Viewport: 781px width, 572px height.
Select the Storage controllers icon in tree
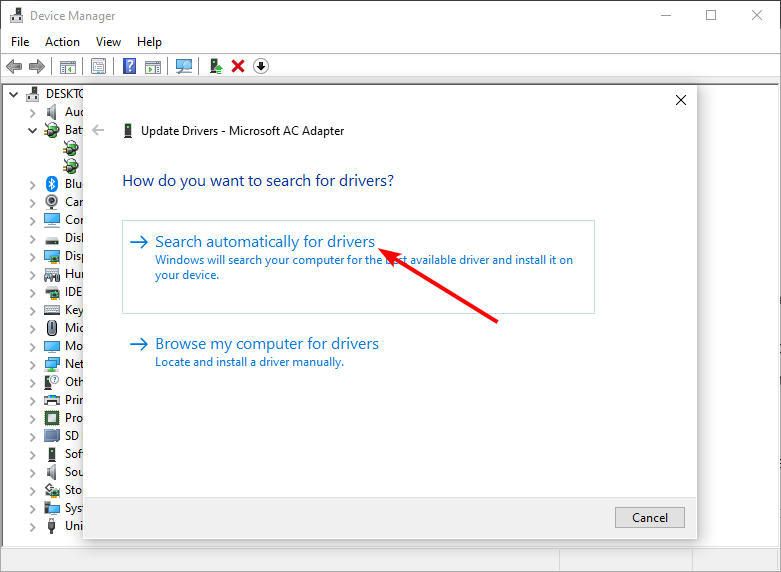click(x=52, y=490)
